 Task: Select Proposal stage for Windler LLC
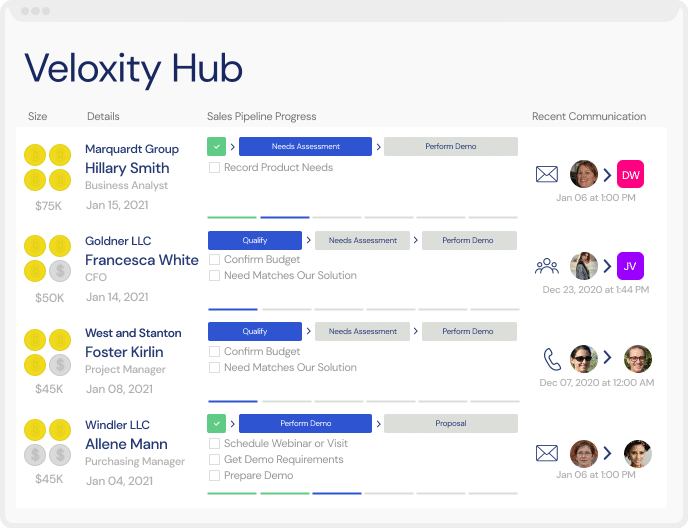pyautogui.click(x=451, y=424)
